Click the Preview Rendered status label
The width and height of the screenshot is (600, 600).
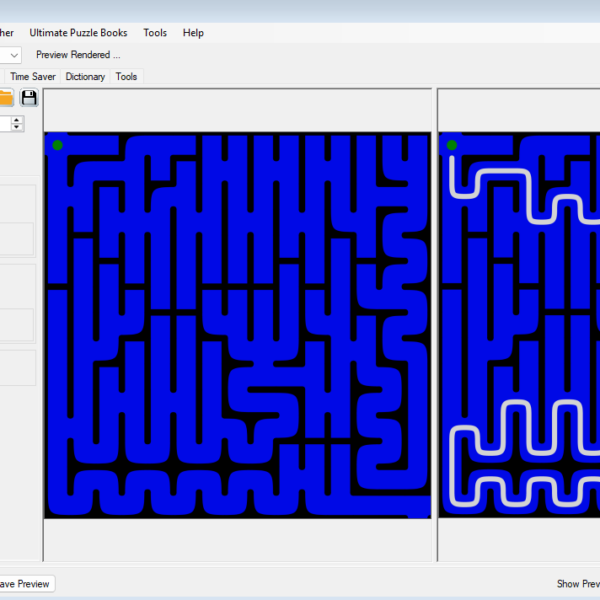[78, 55]
